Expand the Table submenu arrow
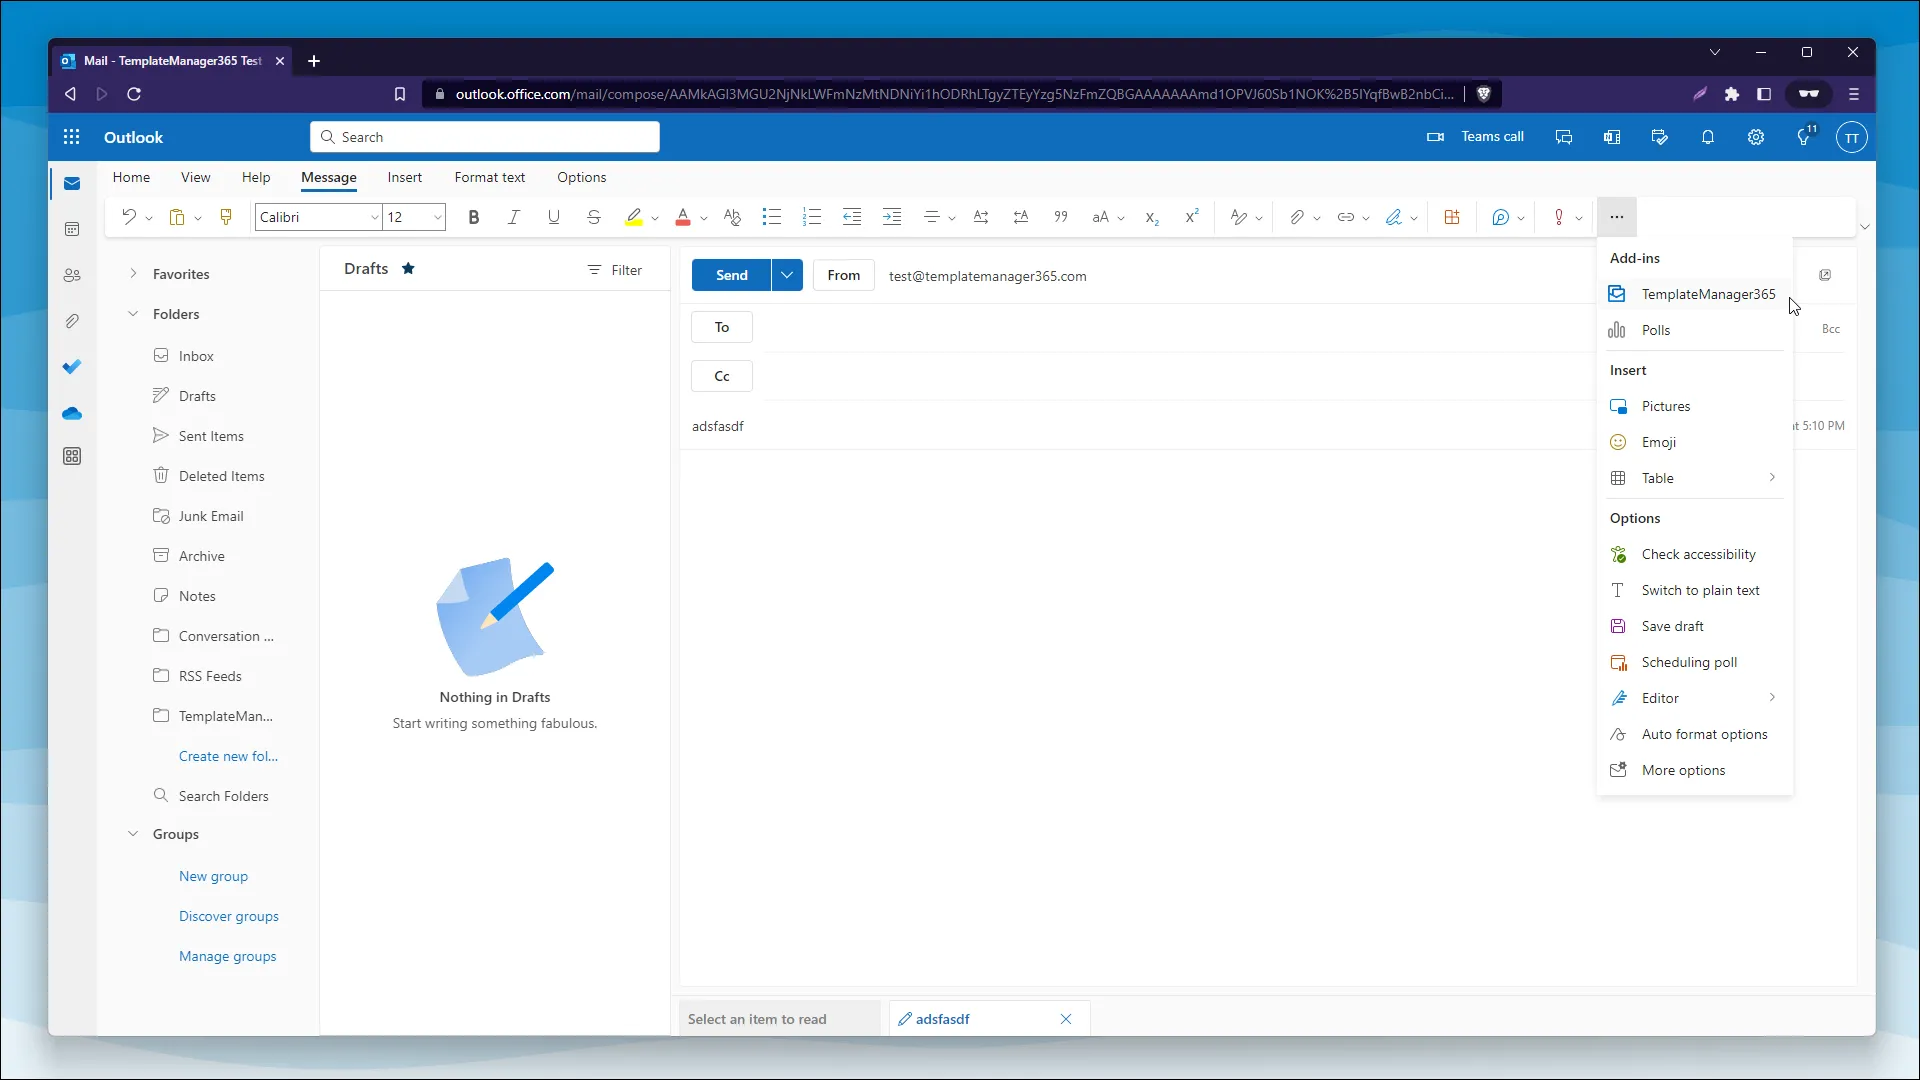This screenshot has width=1920, height=1080. pyautogui.click(x=1772, y=477)
